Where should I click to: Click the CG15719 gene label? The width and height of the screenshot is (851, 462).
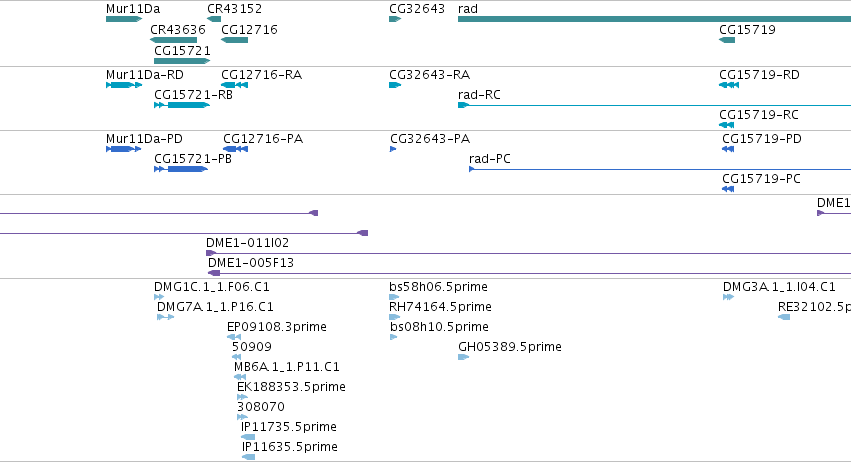[747, 29]
